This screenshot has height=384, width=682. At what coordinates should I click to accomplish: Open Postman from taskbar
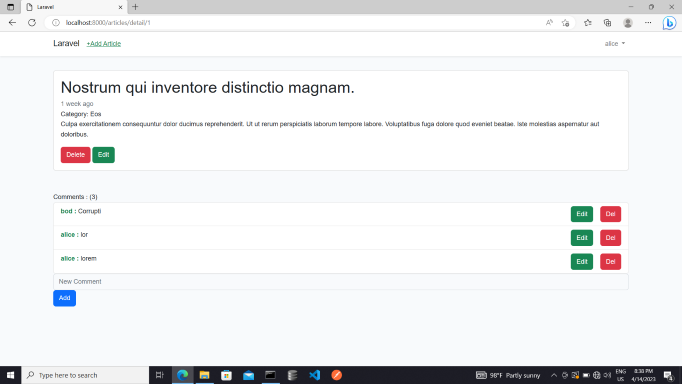coord(337,375)
